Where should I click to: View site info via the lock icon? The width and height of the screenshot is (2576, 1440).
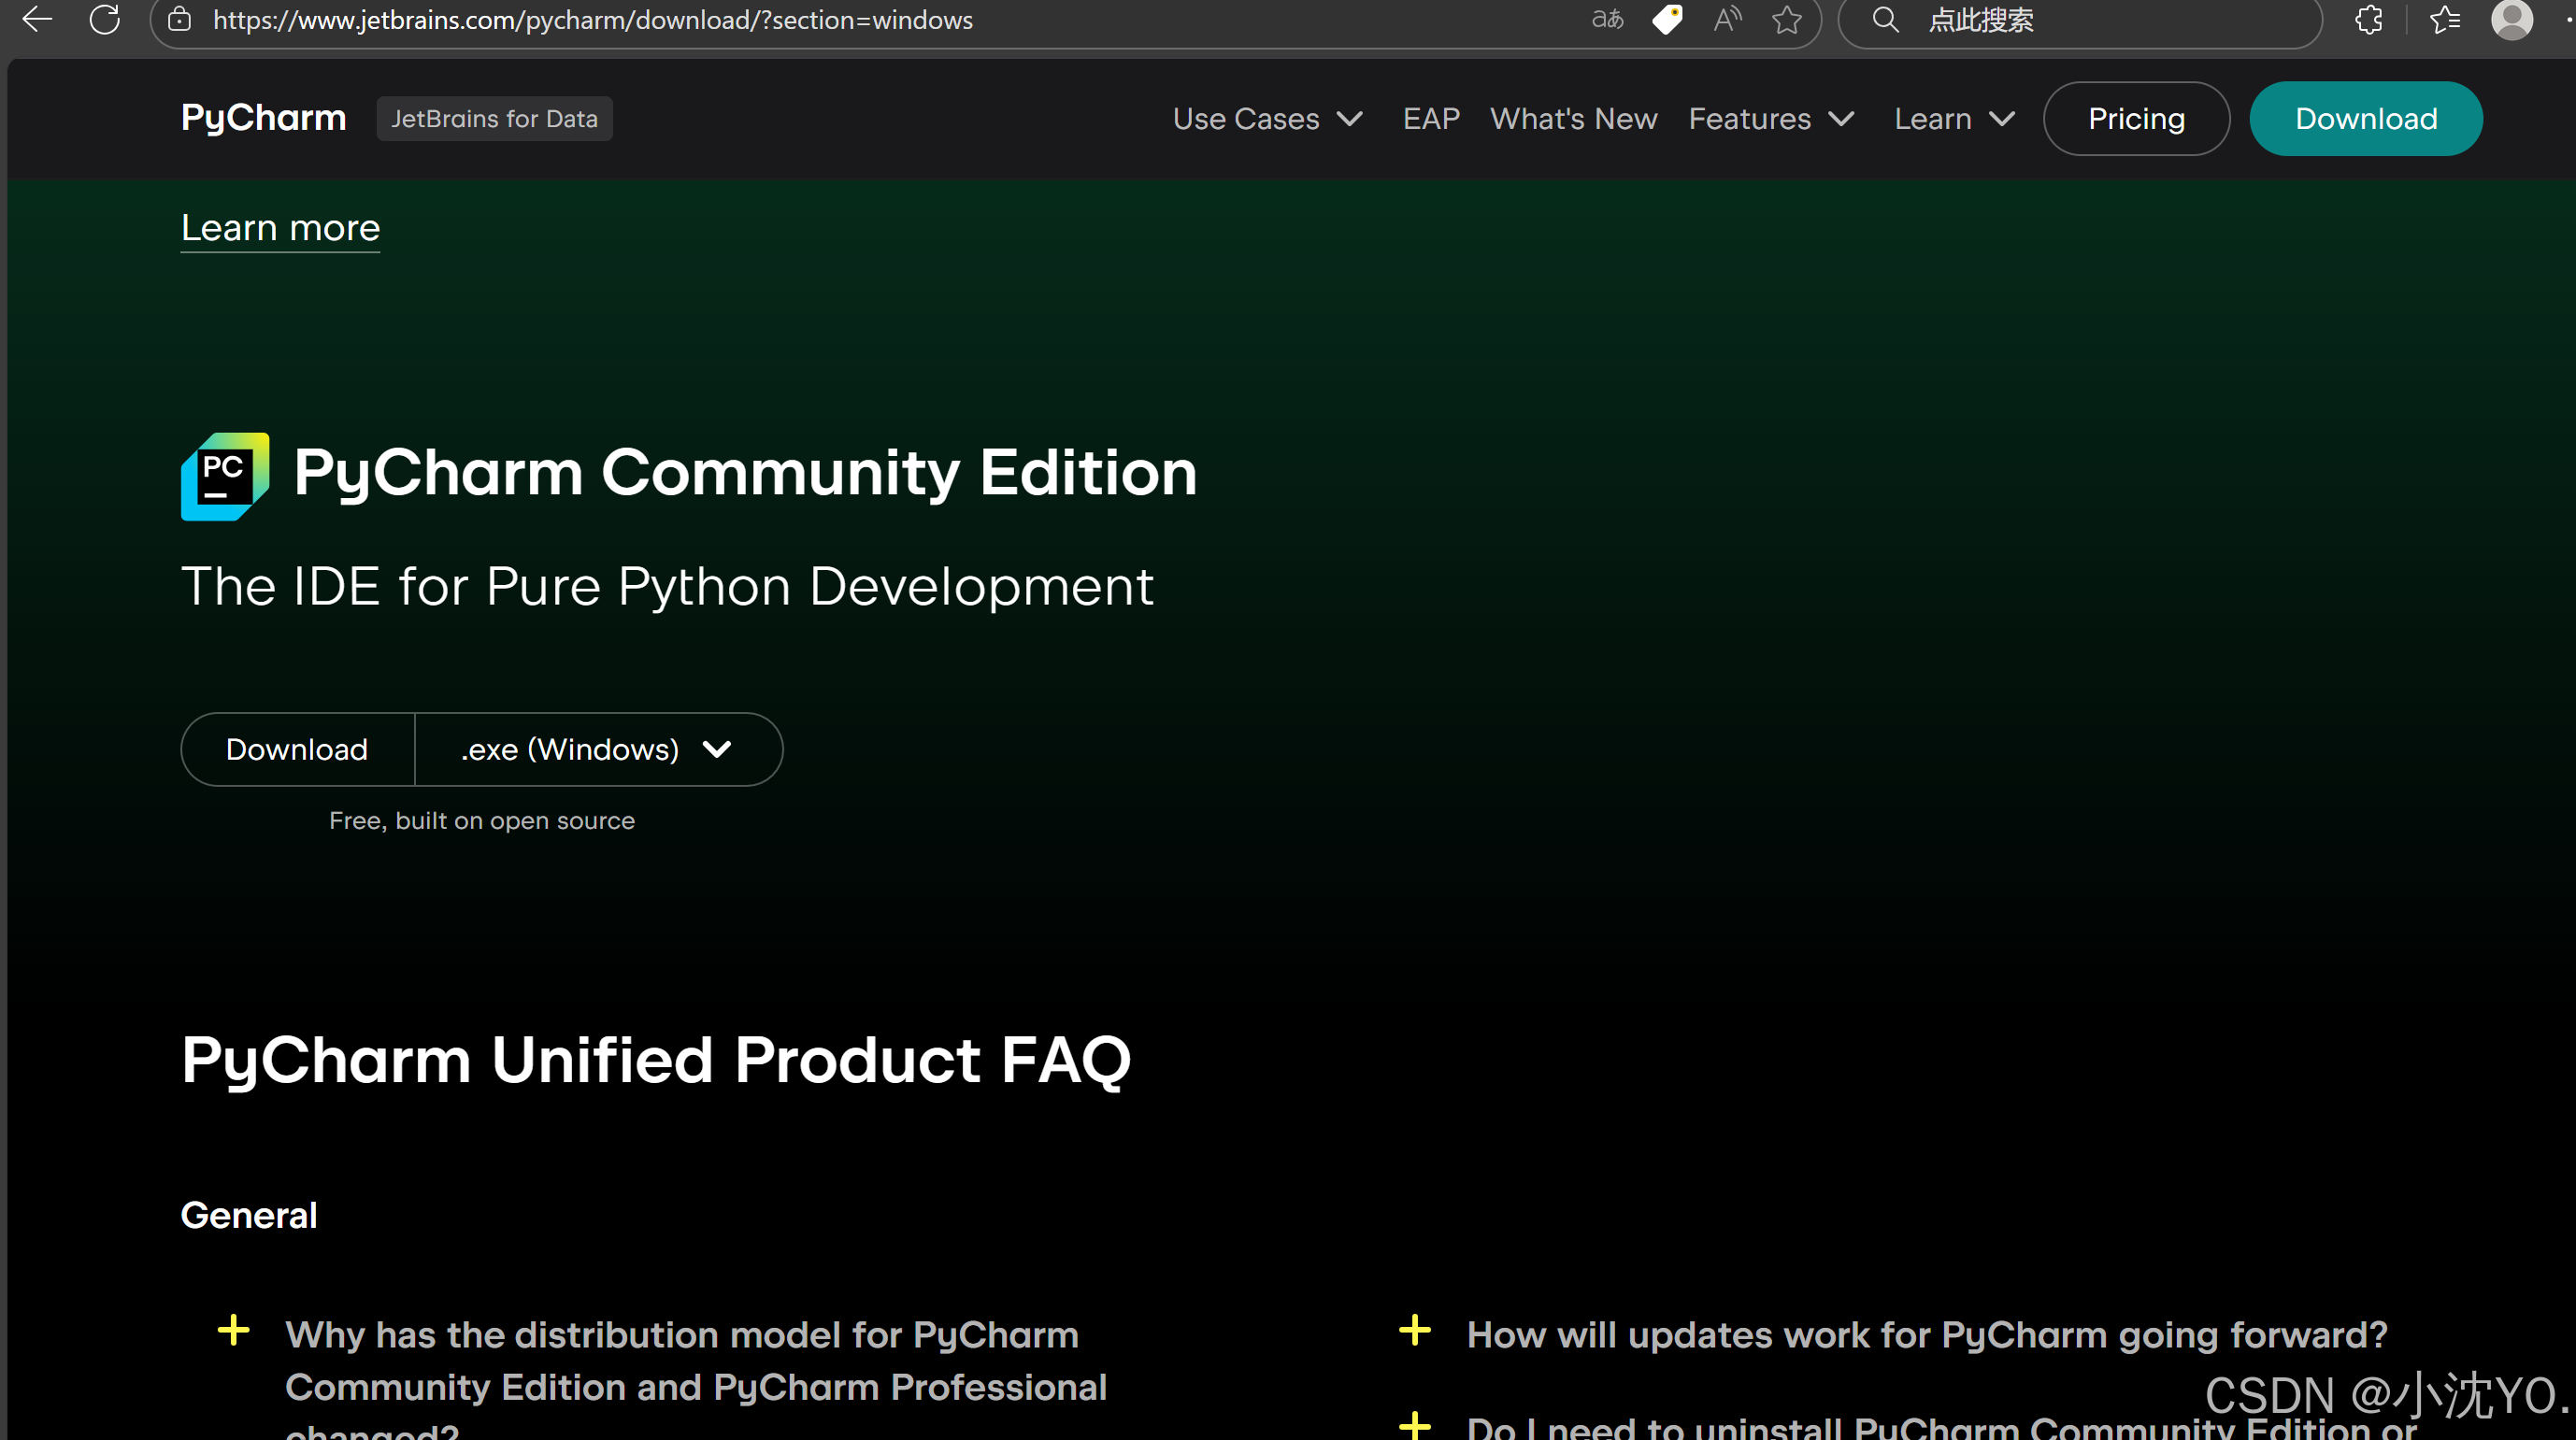(179, 19)
